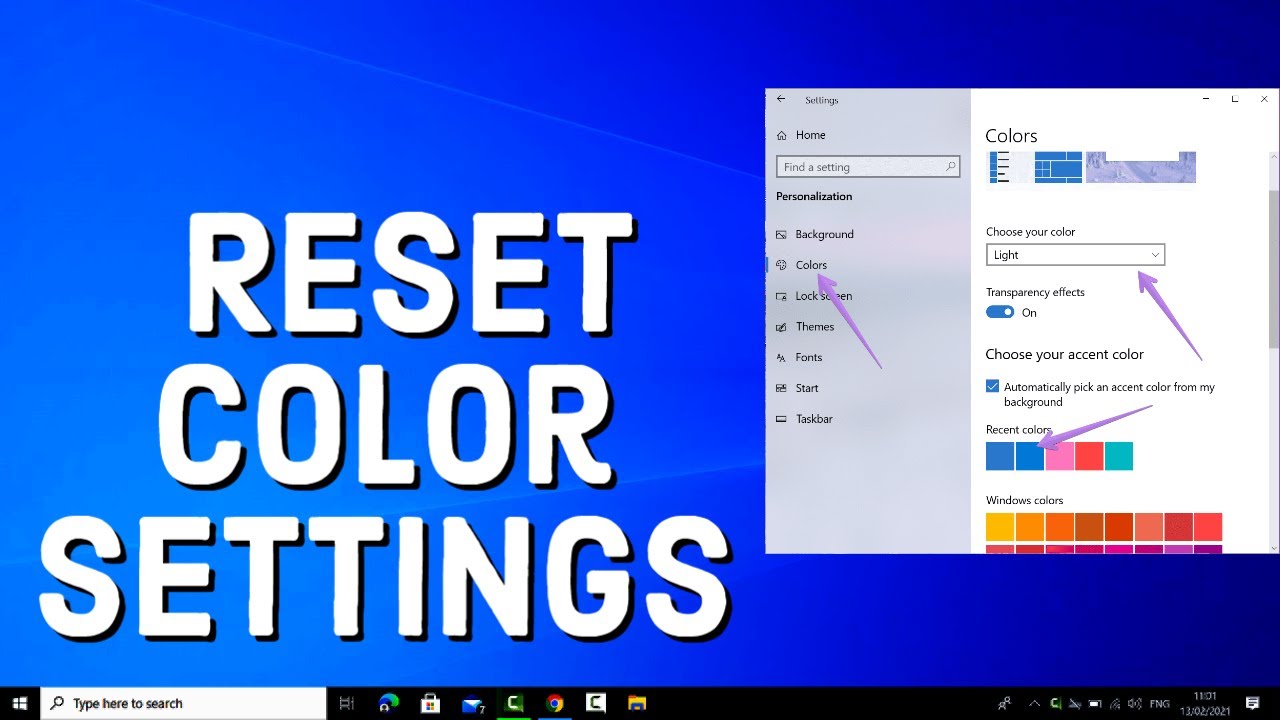This screenshot has height=720, width=1280.
Task: Minimize the Settings window
Action: [1204, 99]
